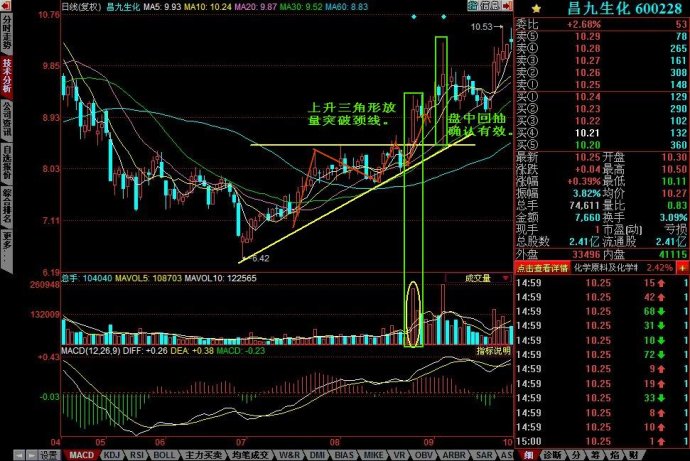Open the 诊断 tab under the trade list
The height and width of the screenshot is (461, 690).
point(551,455)
